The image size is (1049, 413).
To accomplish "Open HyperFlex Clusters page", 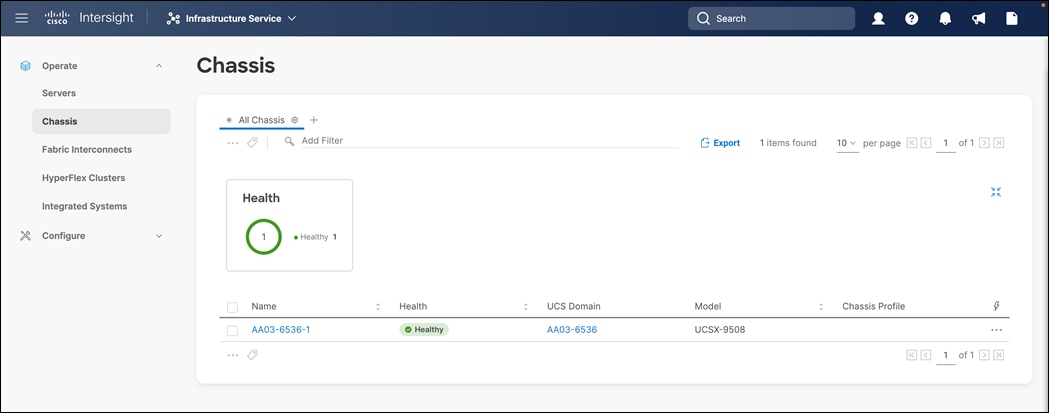I will (x=84, y=178).
